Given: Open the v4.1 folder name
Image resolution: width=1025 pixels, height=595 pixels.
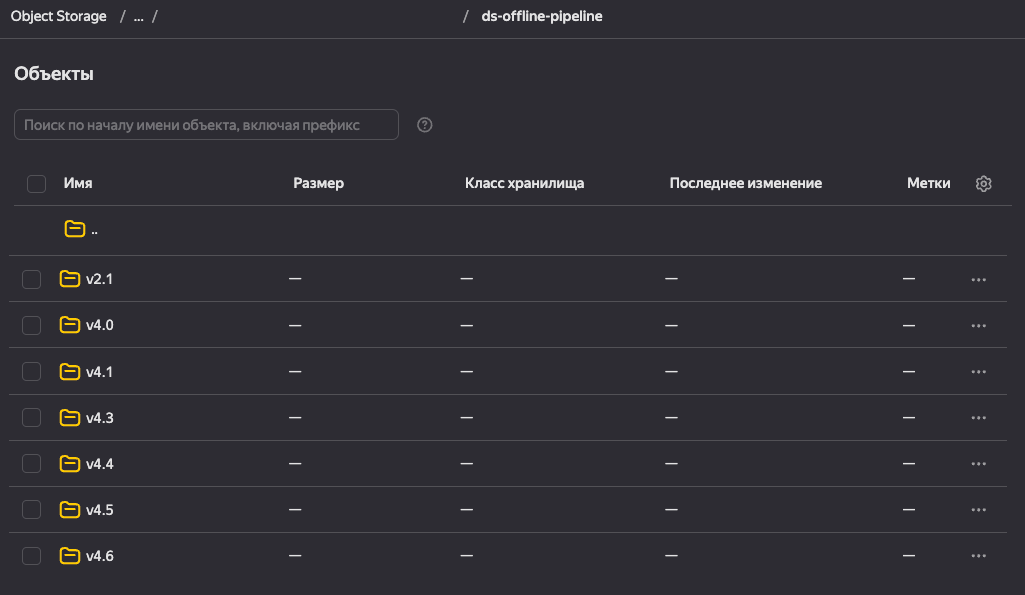Looking at the screenshot, I should click(x=99, y=372).
